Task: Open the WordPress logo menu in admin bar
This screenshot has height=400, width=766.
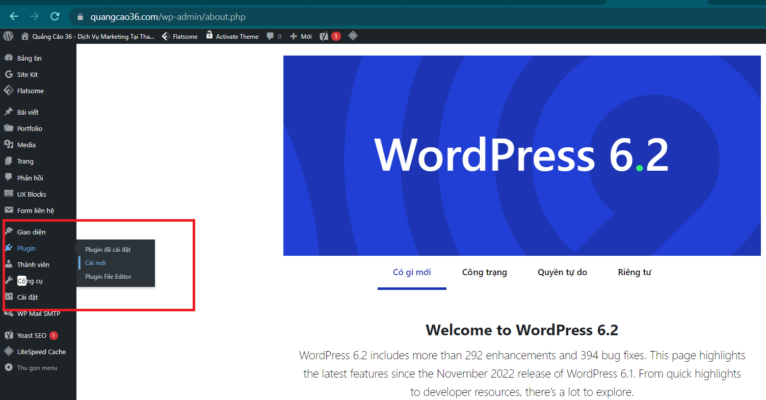Action: tap(8, 36)
